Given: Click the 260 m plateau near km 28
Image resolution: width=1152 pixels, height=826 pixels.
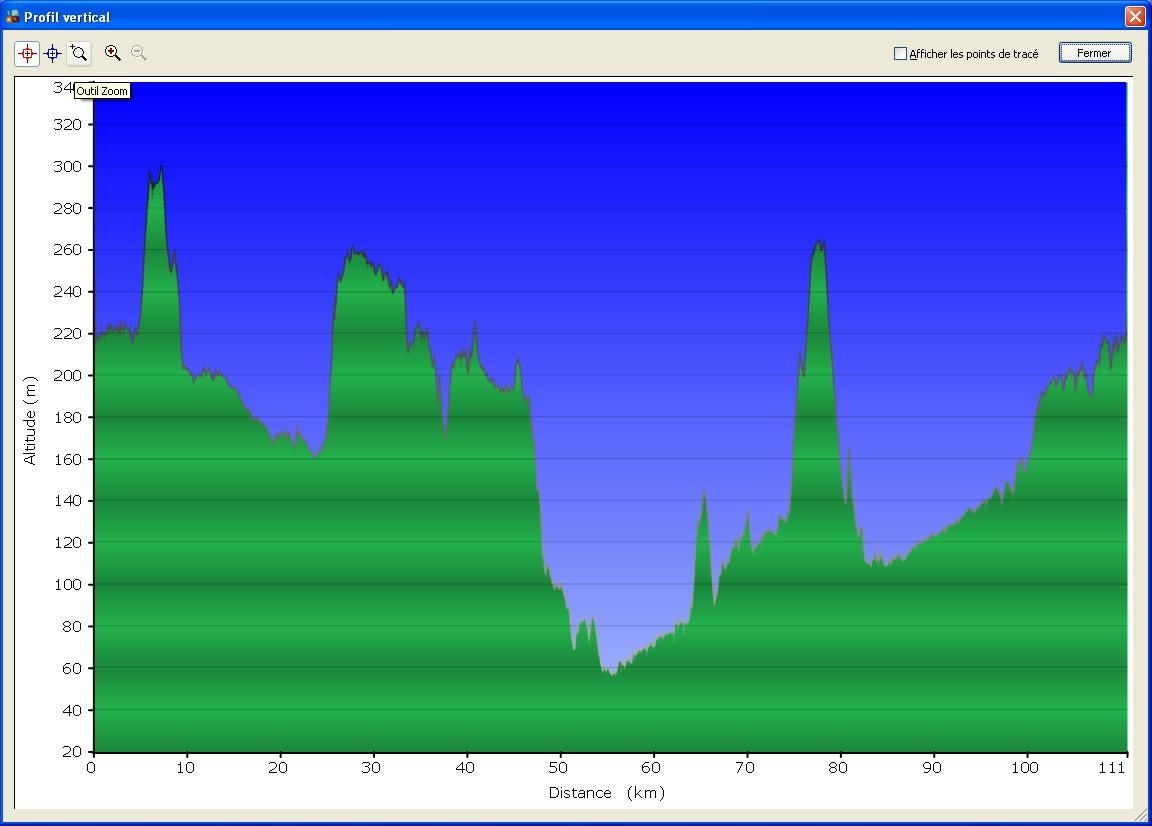Looking at the screenshot, I should 354,252.
